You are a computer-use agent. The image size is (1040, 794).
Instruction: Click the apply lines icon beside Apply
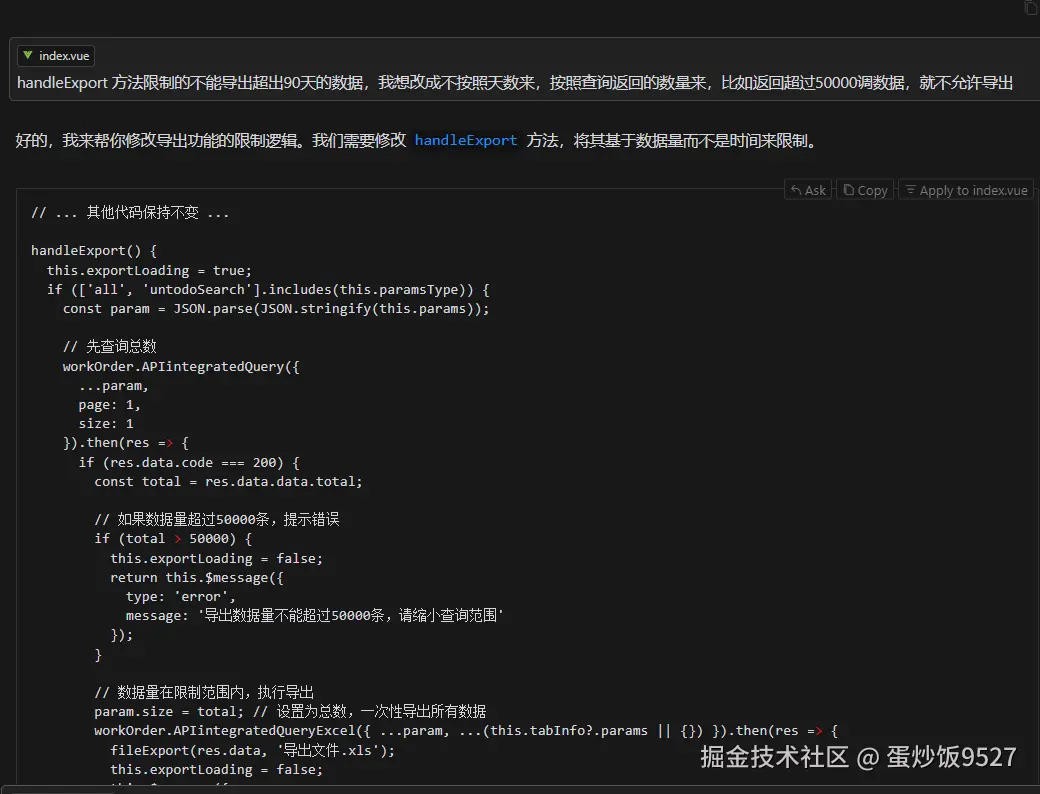click(911, 190)
